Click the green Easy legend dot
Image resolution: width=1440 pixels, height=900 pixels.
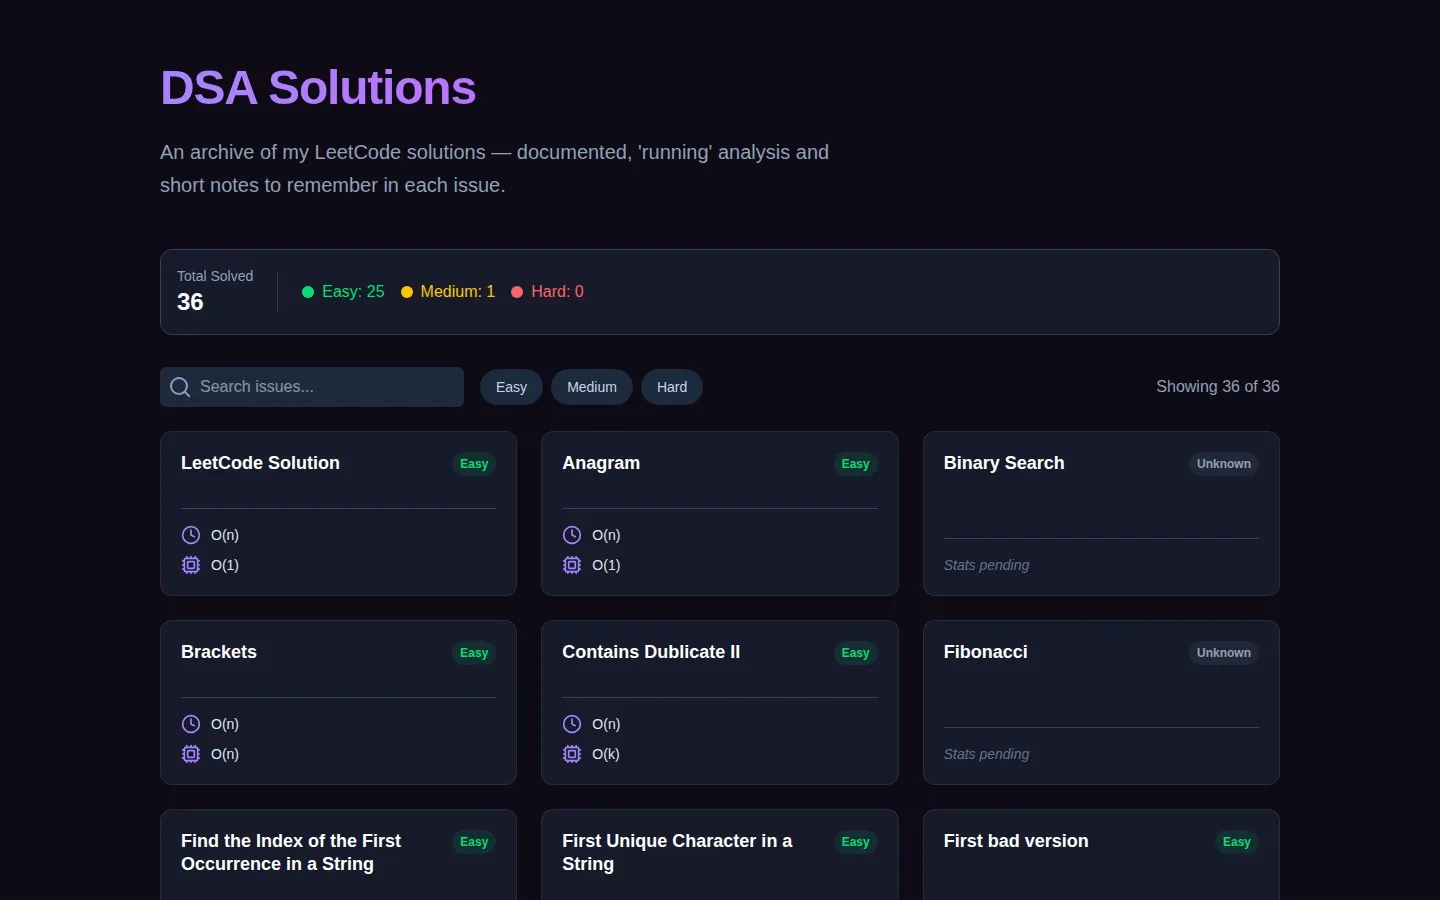(308, 292)
